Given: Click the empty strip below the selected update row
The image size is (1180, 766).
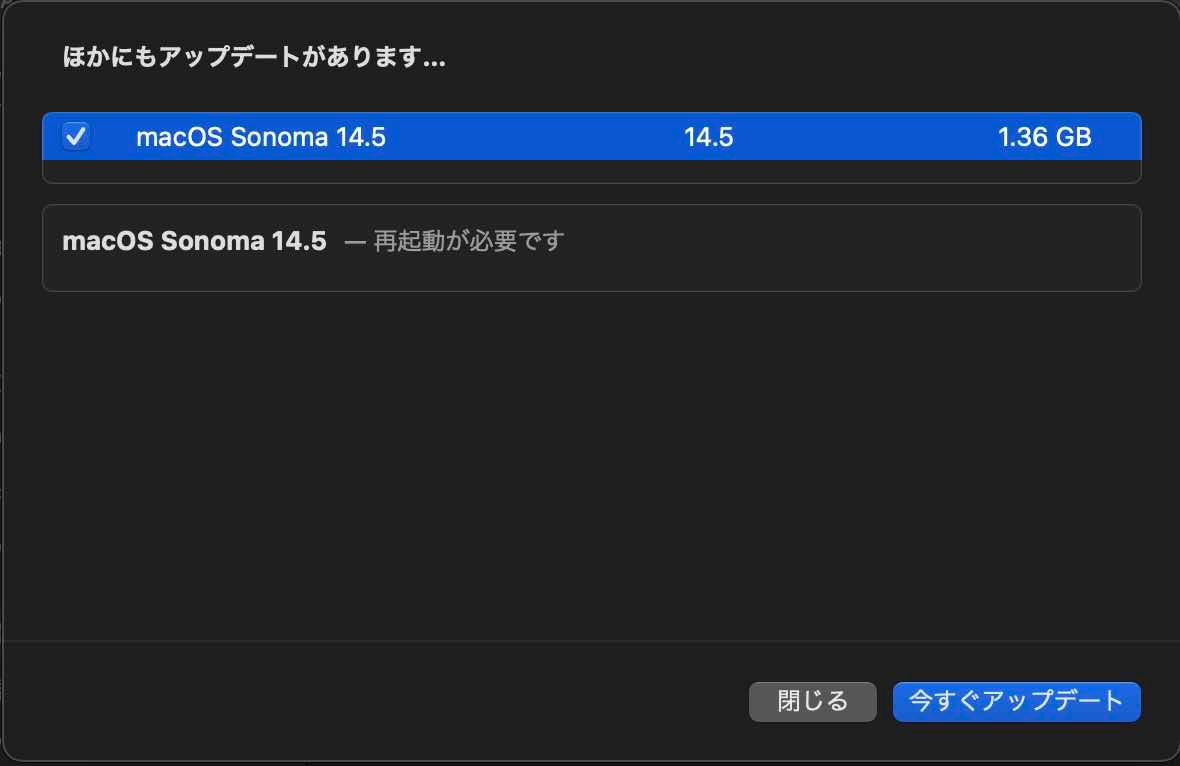Looking at the screenshot, I should pos(590,171).
